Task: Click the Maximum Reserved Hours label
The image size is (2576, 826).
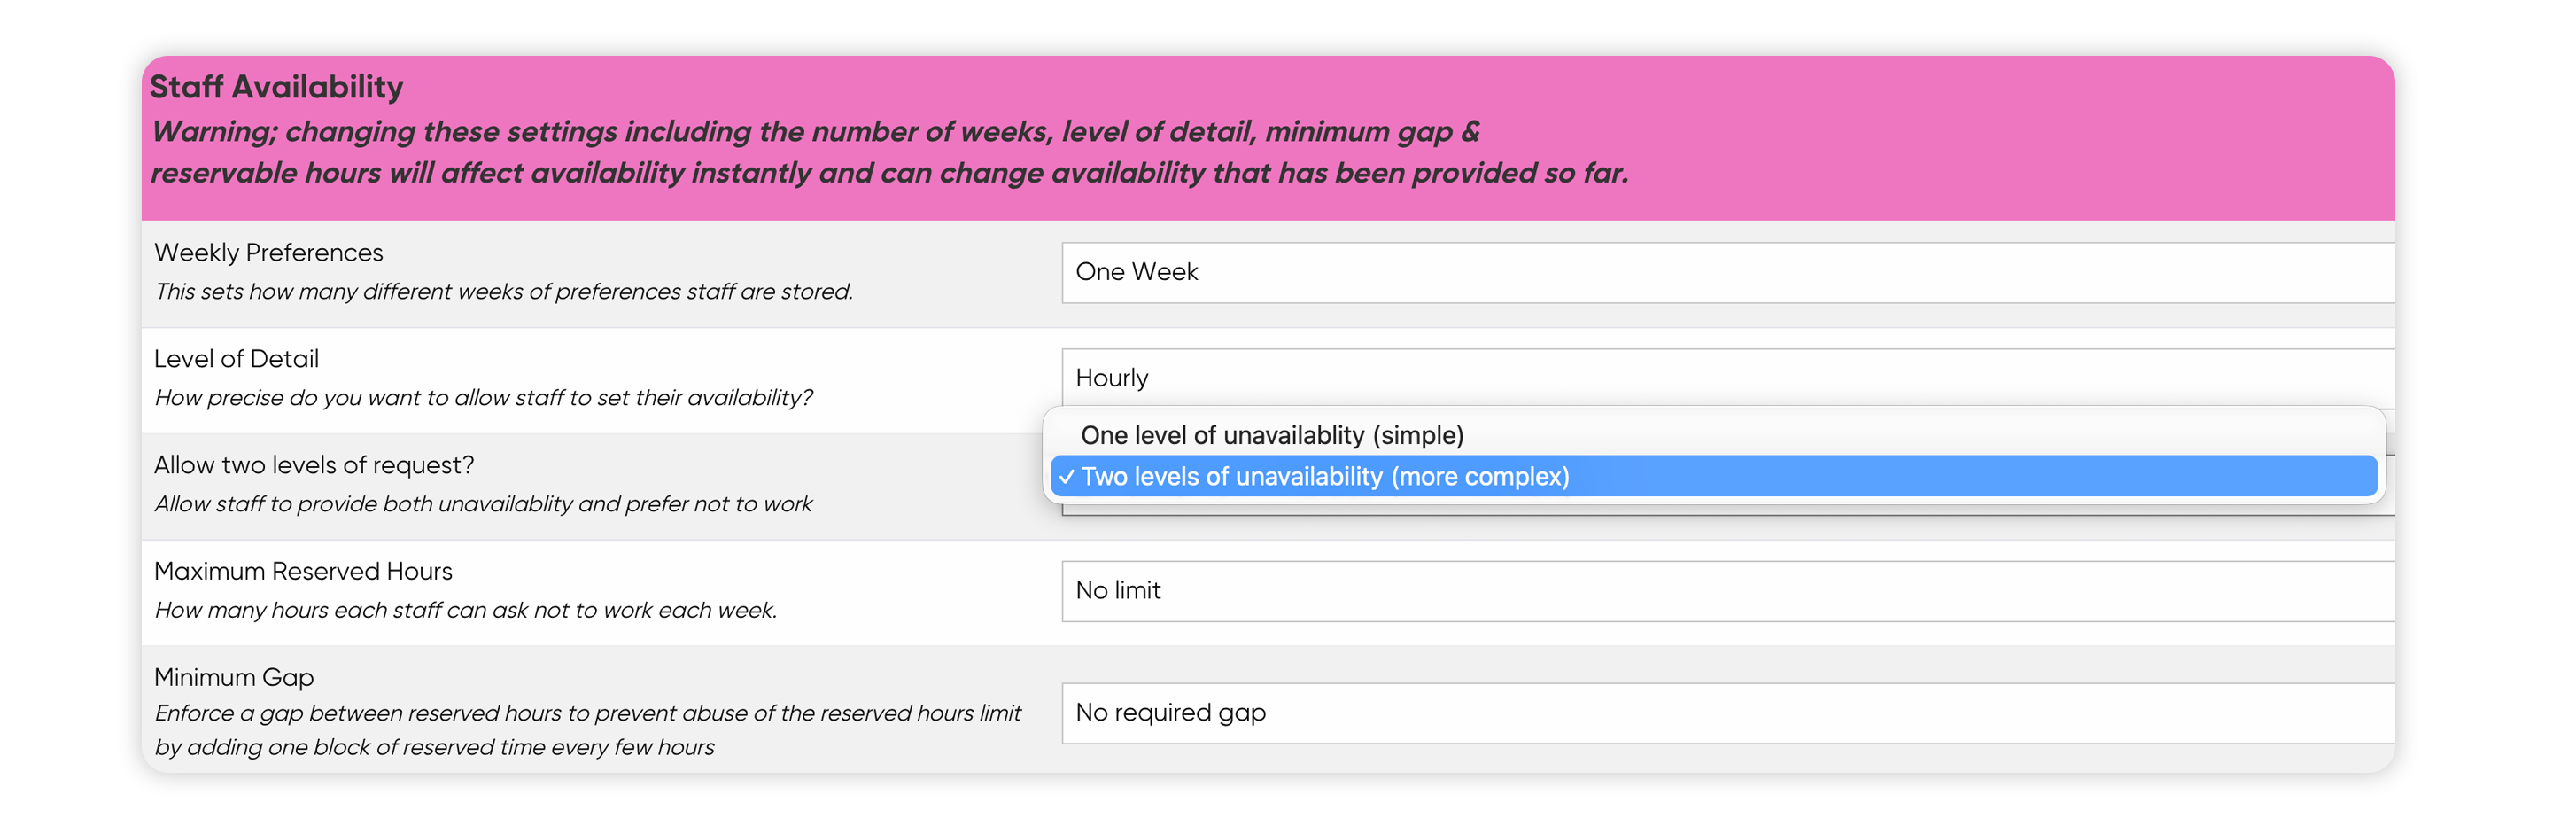Action: [303, 571]
